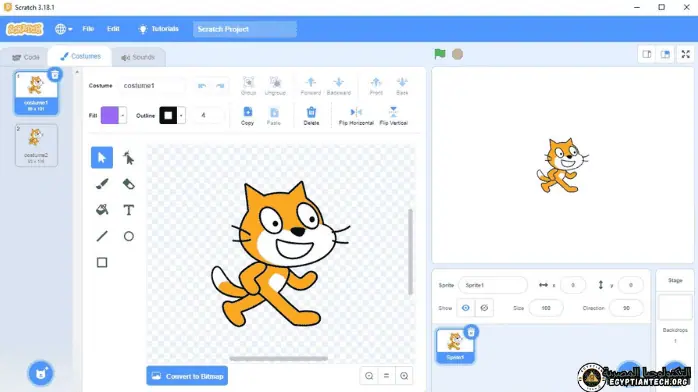The width and height of the screenshot is (698, 392).
Task: Open Choose a Costume cat button
Action: click(x=41, y=373)
